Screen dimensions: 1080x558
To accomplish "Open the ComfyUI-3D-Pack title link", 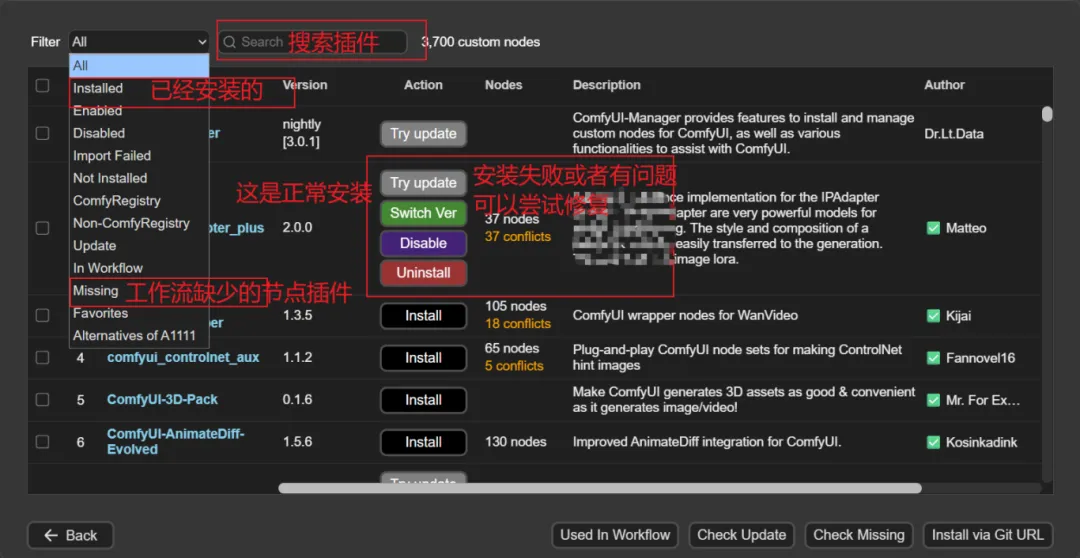I will (163, 400).
